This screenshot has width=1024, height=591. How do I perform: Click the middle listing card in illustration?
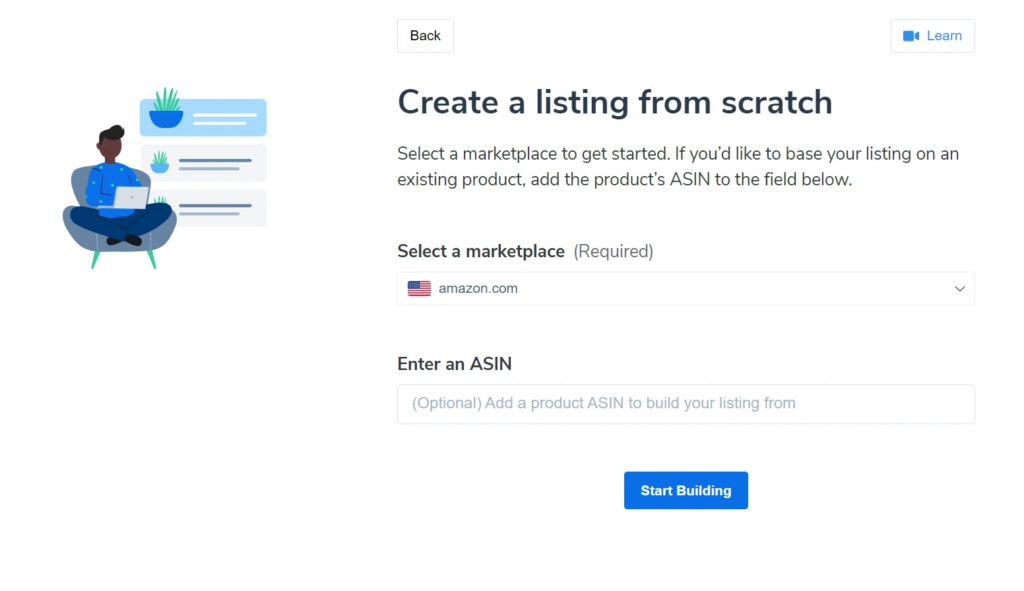pos(205,161)
